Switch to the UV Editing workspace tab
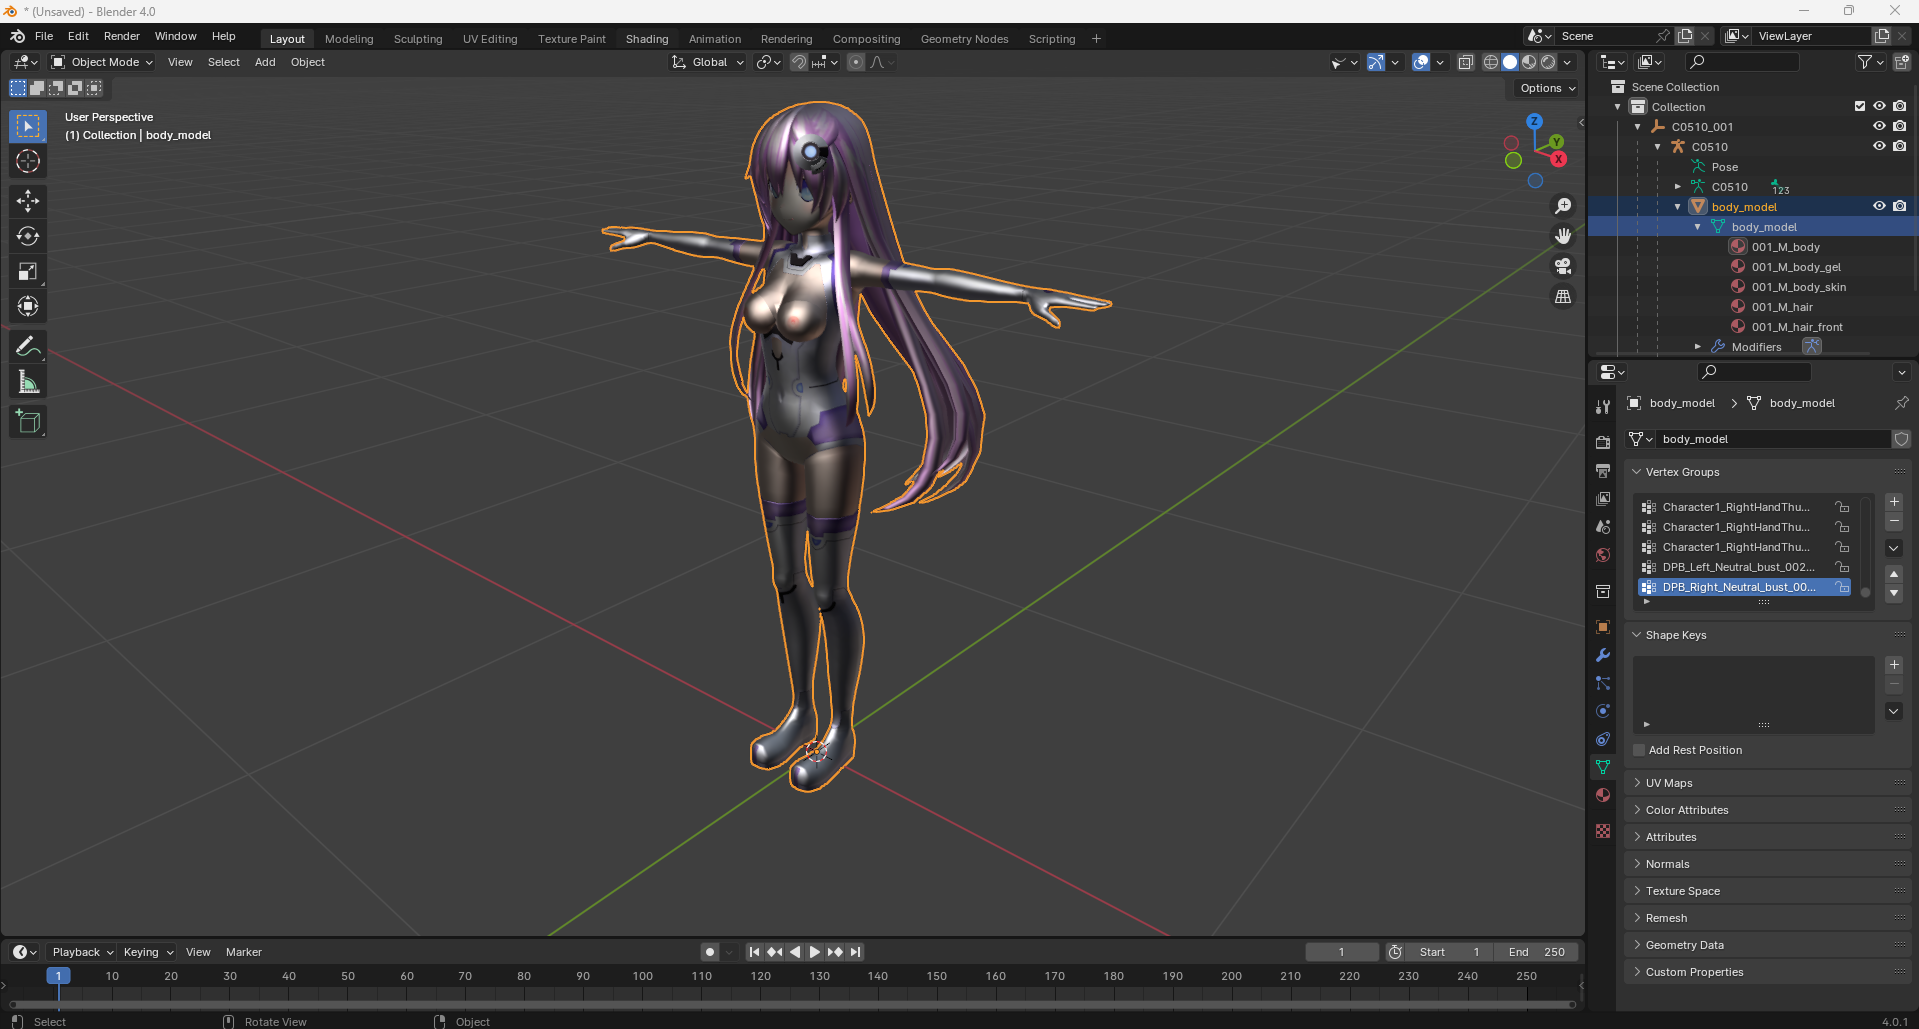The height and width of the screenshot is (1029, 1919). click(490, 39)
